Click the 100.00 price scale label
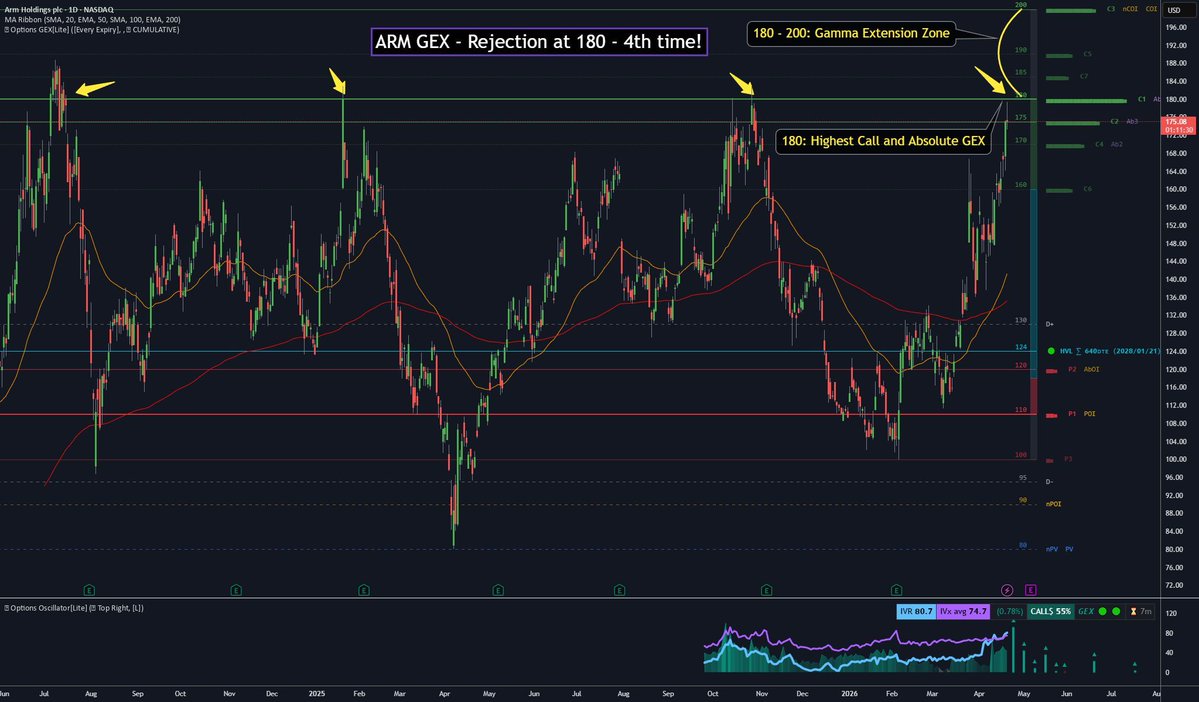This screenshot has width=1199, height=702. point(1176,460)
